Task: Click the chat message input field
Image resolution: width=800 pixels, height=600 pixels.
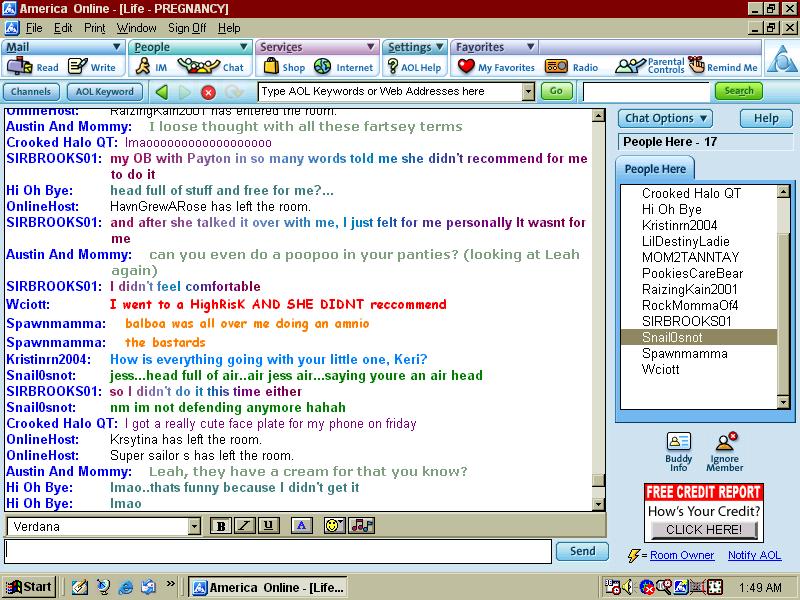Action: point(279,551)
